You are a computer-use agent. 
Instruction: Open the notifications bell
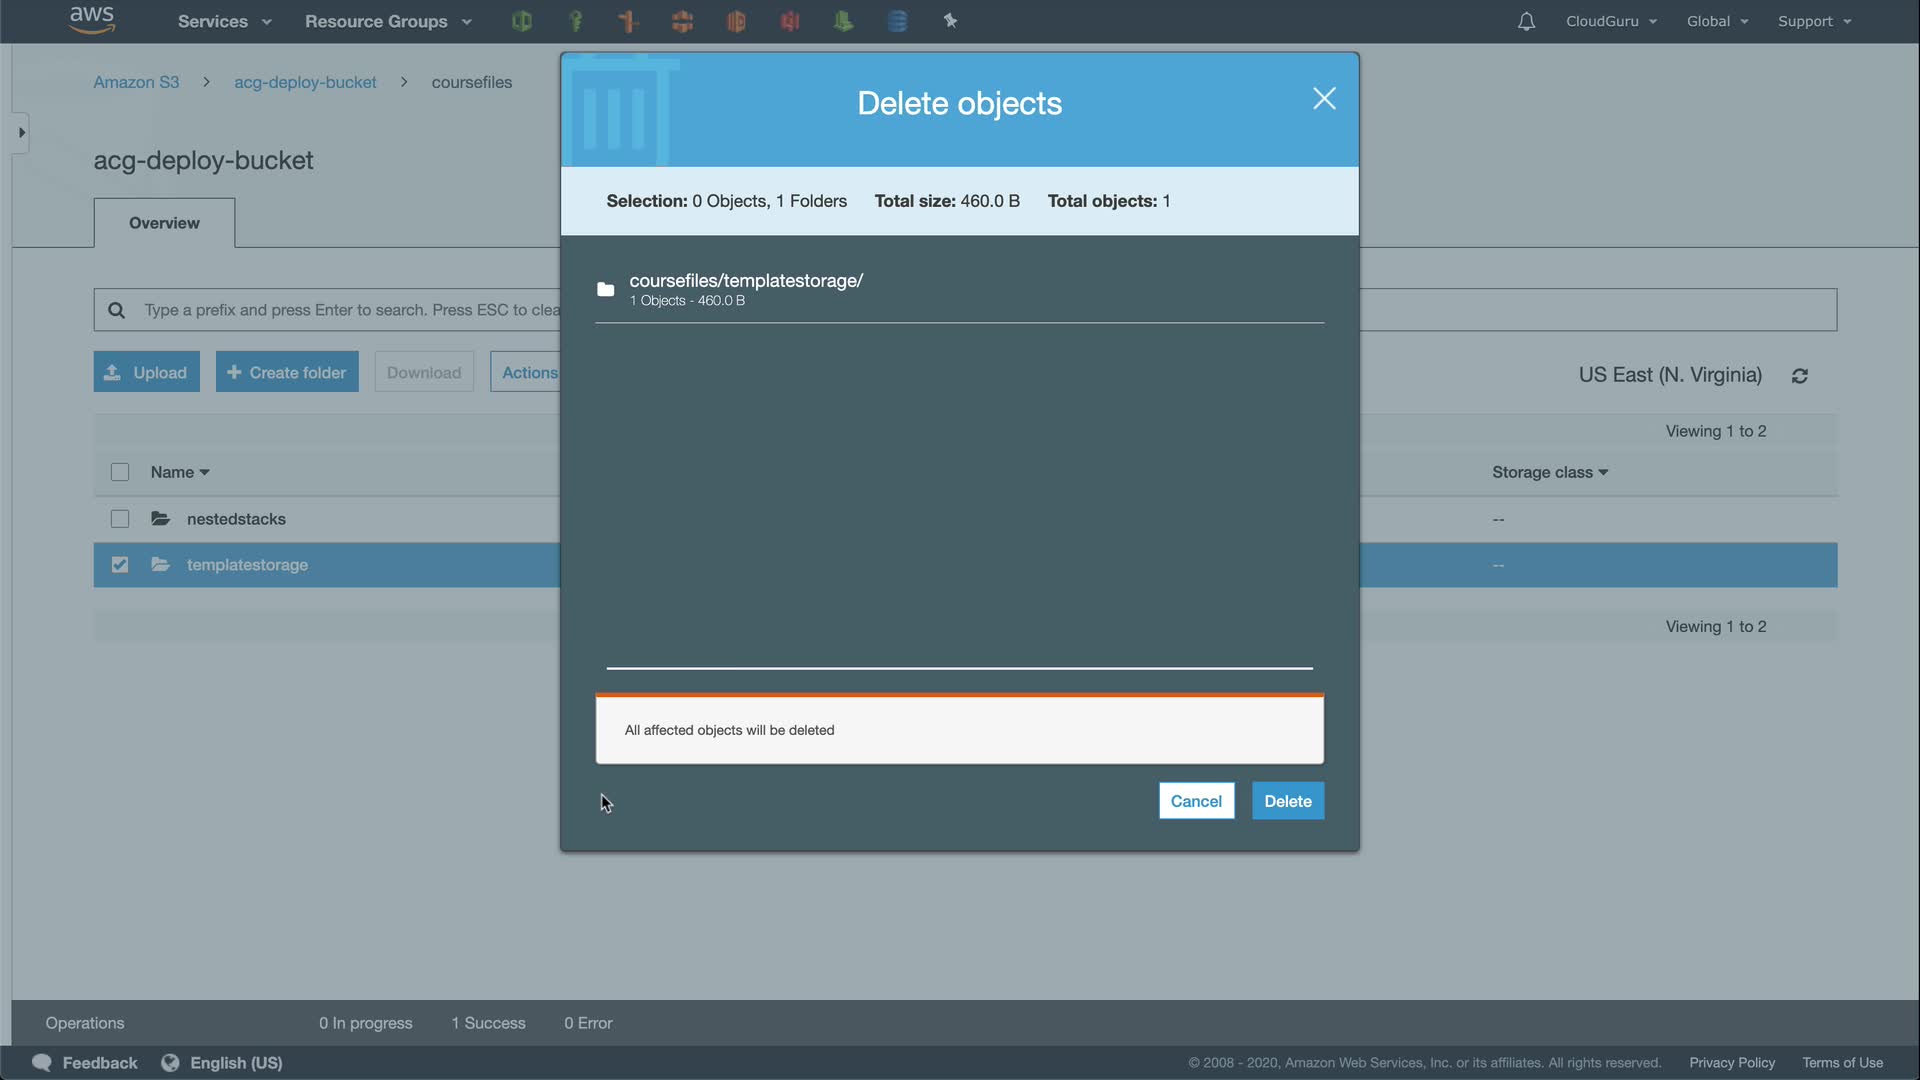tap(1526, 21)
